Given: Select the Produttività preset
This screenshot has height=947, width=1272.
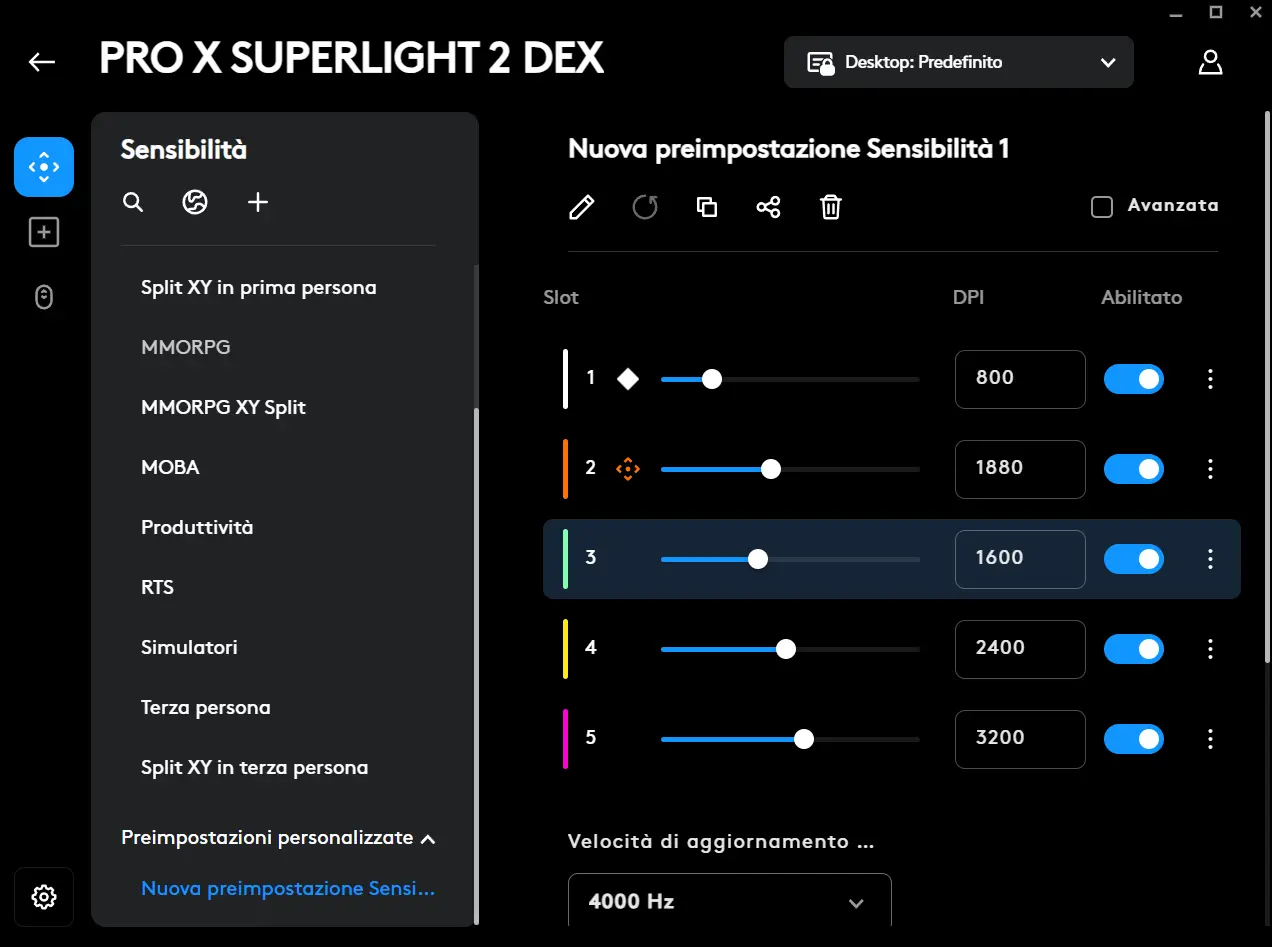Looking at the screenshot, I should pyautogui.click(x=197, y=528).
